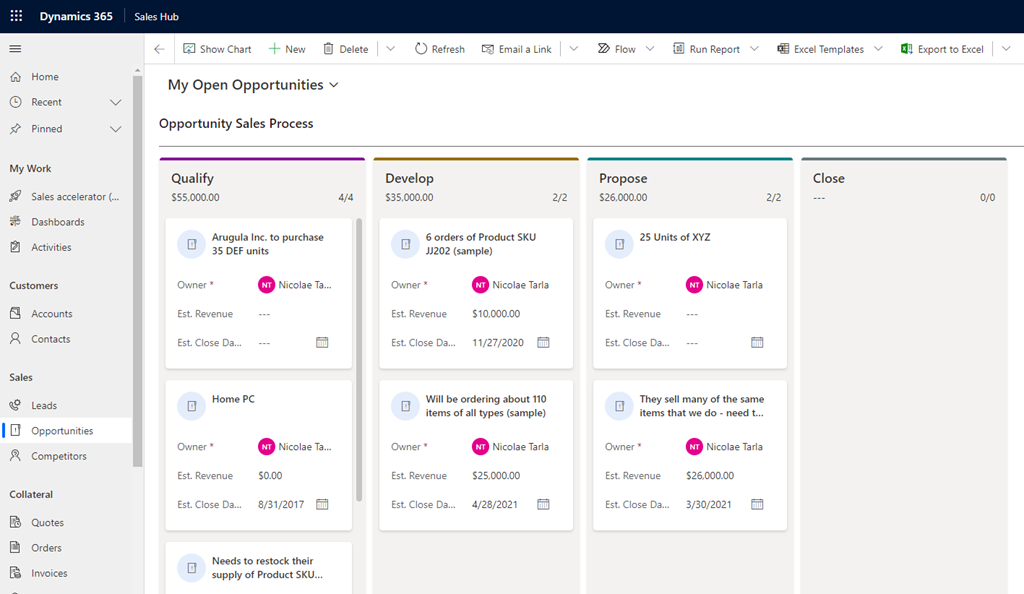Expand the Recent section chevron
The width and height of the screenshot is (1024, 594).
pos(115,102)
